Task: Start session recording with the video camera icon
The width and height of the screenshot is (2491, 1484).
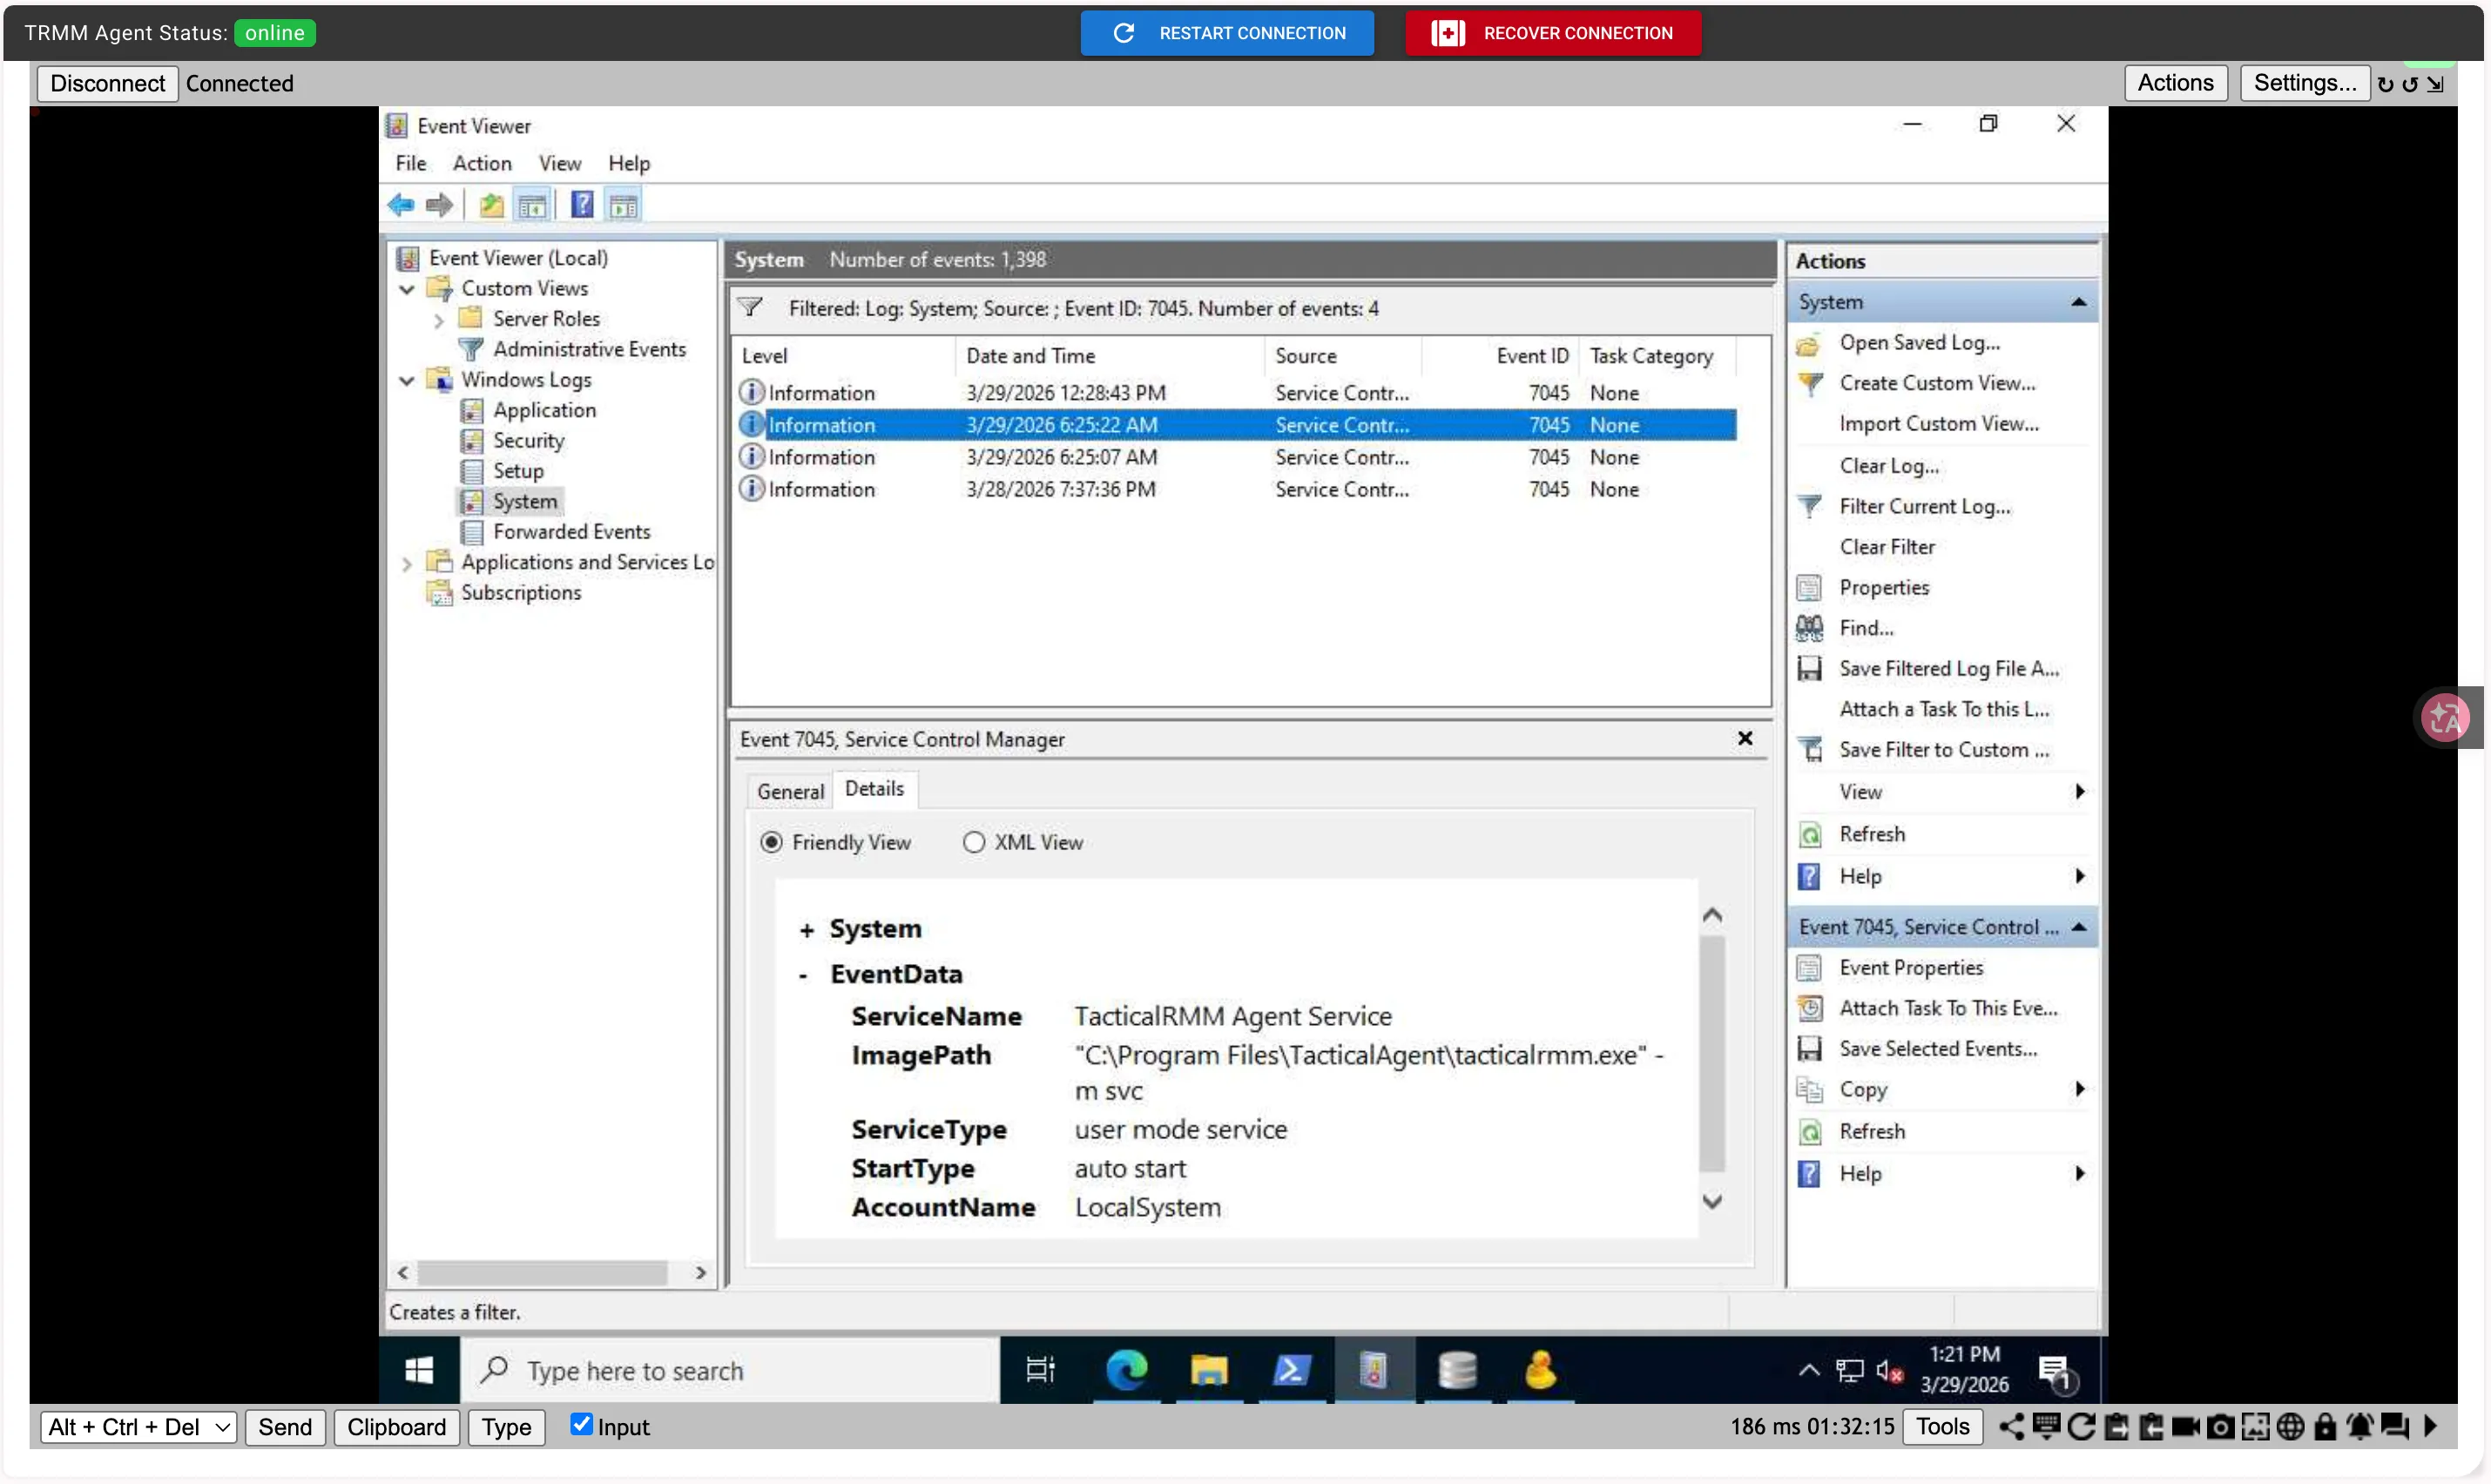Action: (x=2186, y=1427)
